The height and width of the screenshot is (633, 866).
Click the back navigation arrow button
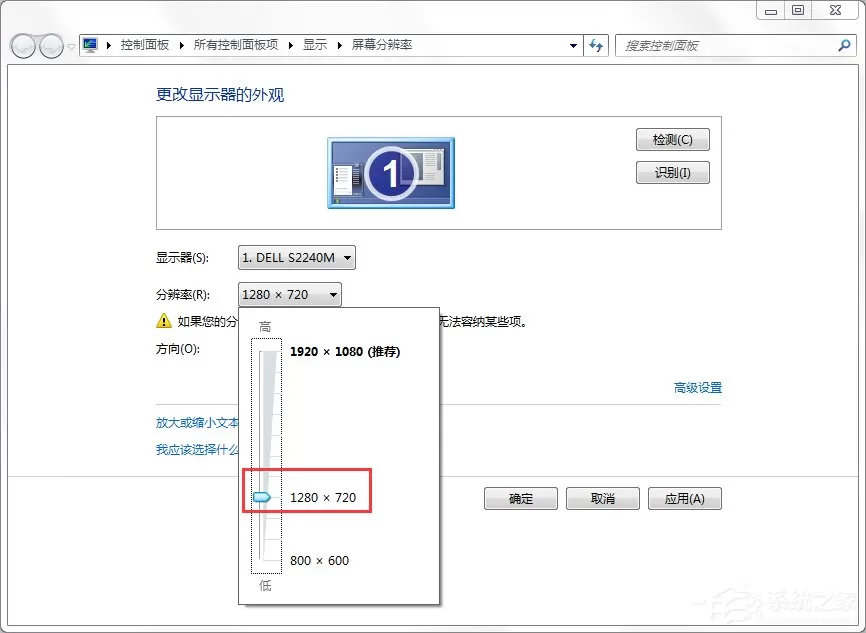coord(23,46)
